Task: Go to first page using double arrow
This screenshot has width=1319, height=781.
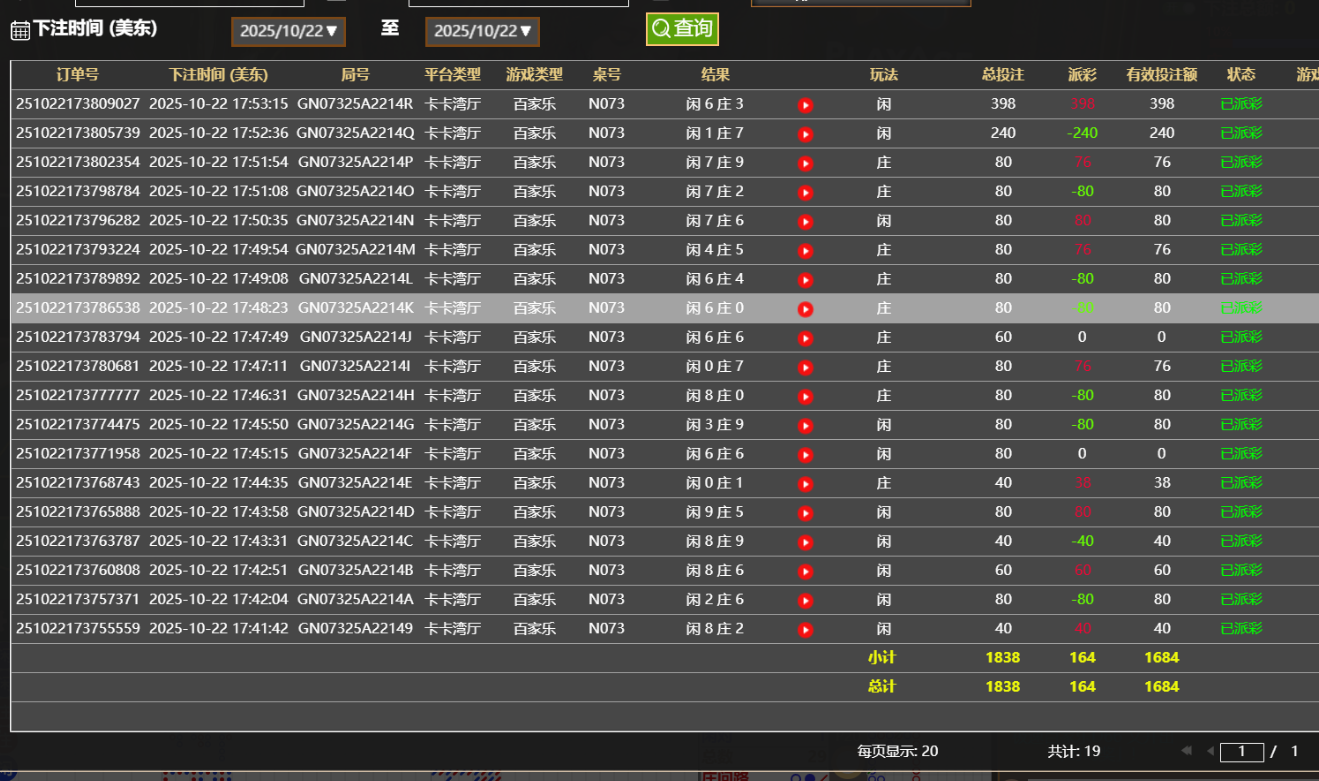Action: (x=1187, y=751)
